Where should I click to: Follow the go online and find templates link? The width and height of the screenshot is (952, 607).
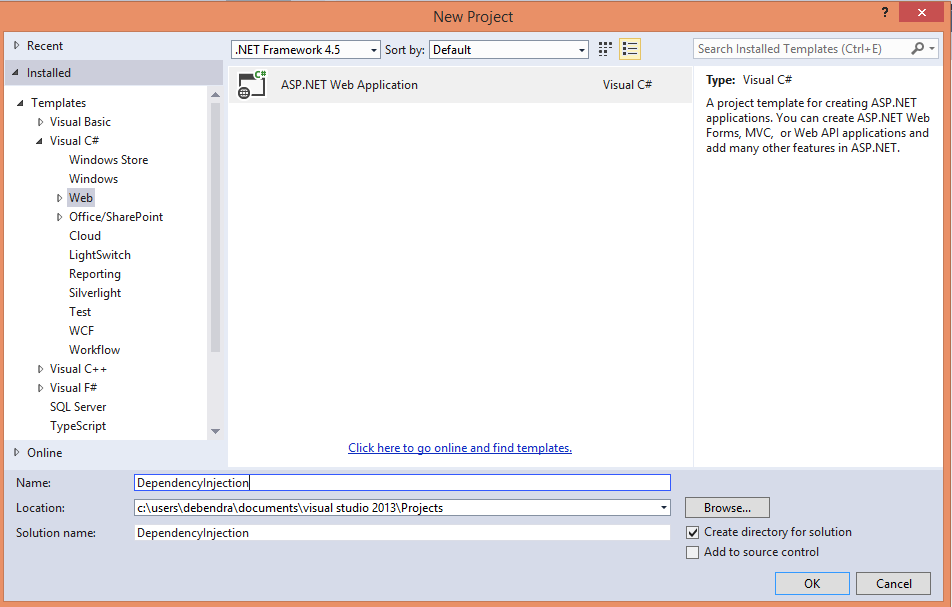click(460, 448)
